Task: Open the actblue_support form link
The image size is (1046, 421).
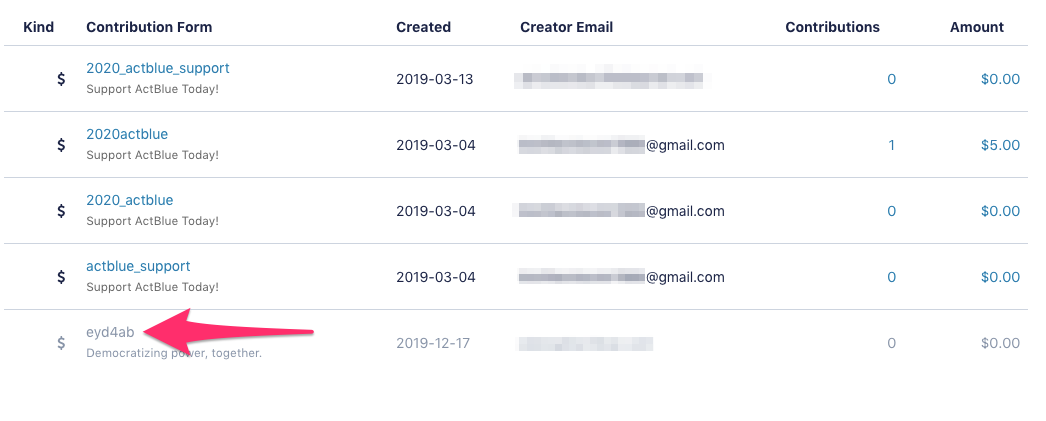Action: point(138,266)
